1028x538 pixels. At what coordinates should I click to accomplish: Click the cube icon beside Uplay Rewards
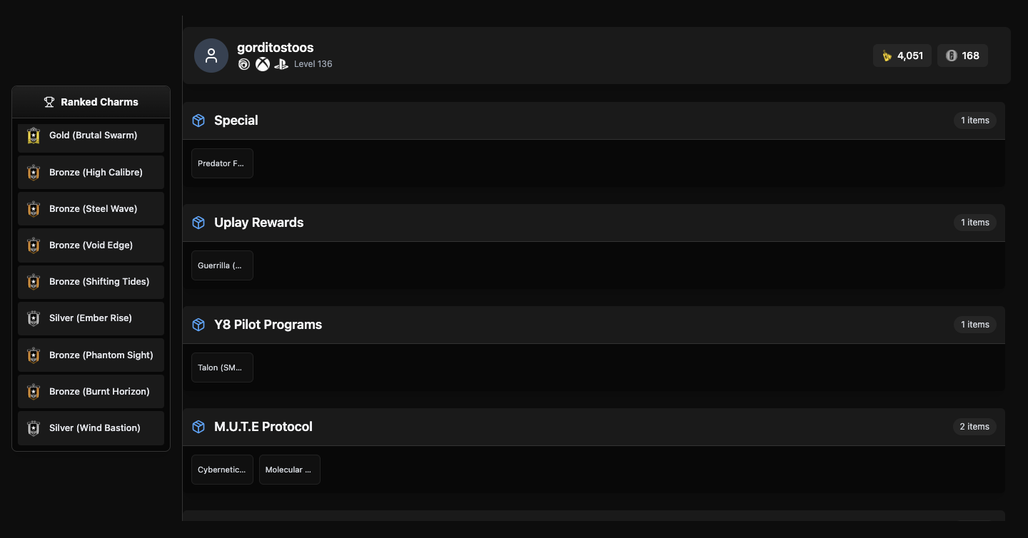click(x=199, y=223)
